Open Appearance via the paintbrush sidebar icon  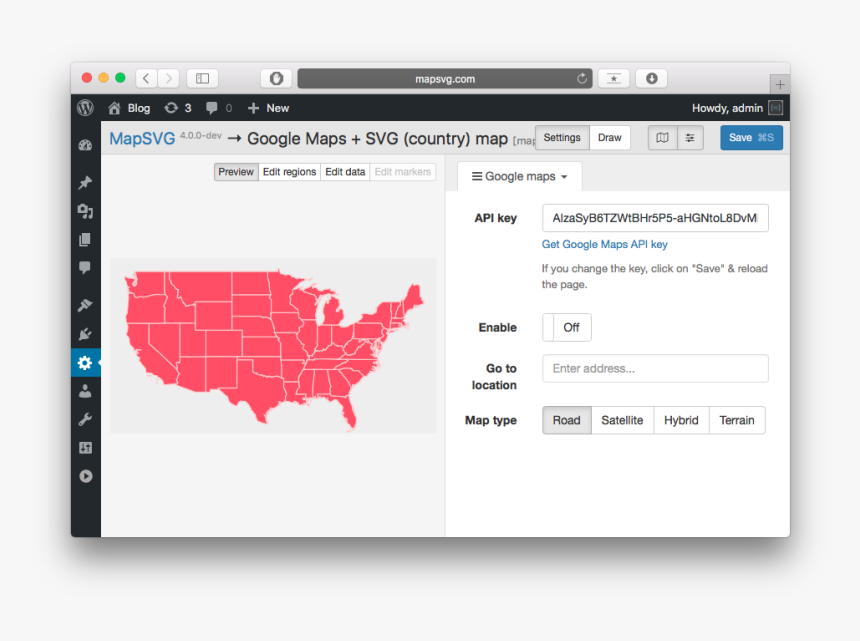point(85,305)
